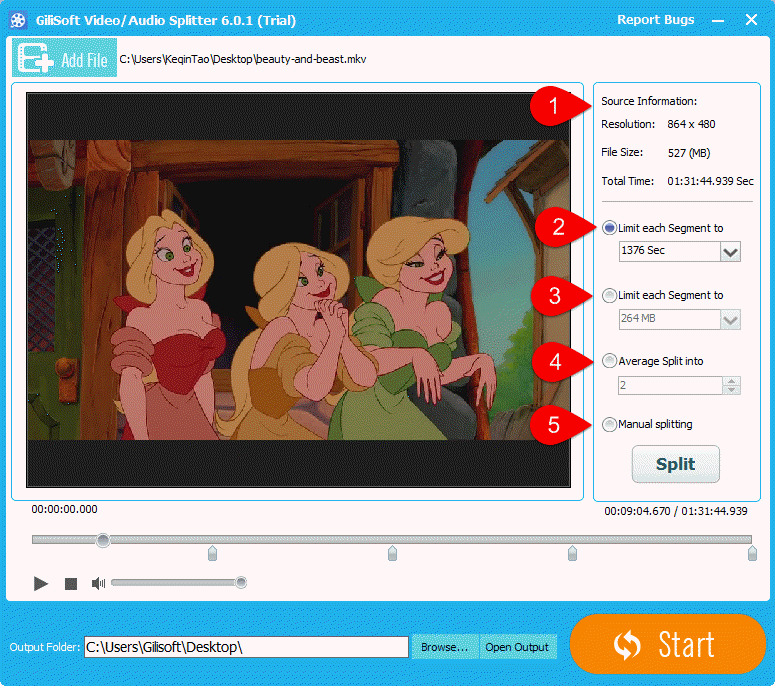Click the source file path beauty-and-beast.mkv
The height and width of the screenshot is (686, 775).
243,59
